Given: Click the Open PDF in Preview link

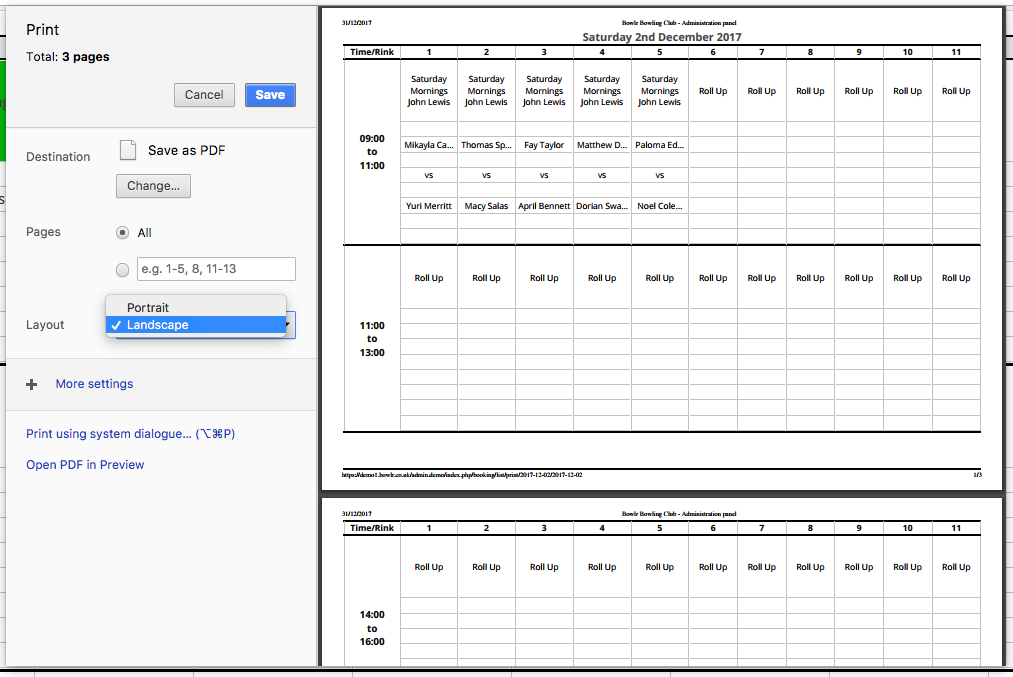Looking at the screenshot, I should tap(85, 465).
